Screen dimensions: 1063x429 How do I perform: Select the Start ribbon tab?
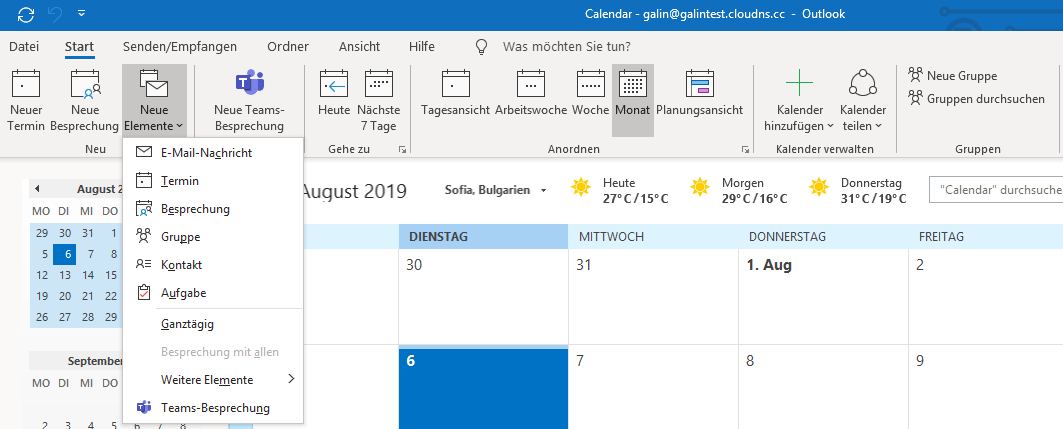79,47
